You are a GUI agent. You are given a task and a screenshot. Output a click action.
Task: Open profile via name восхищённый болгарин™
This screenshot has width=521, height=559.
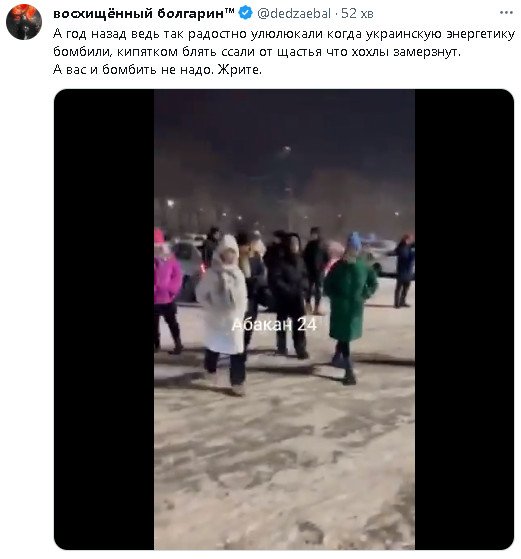tap(144, 14)
